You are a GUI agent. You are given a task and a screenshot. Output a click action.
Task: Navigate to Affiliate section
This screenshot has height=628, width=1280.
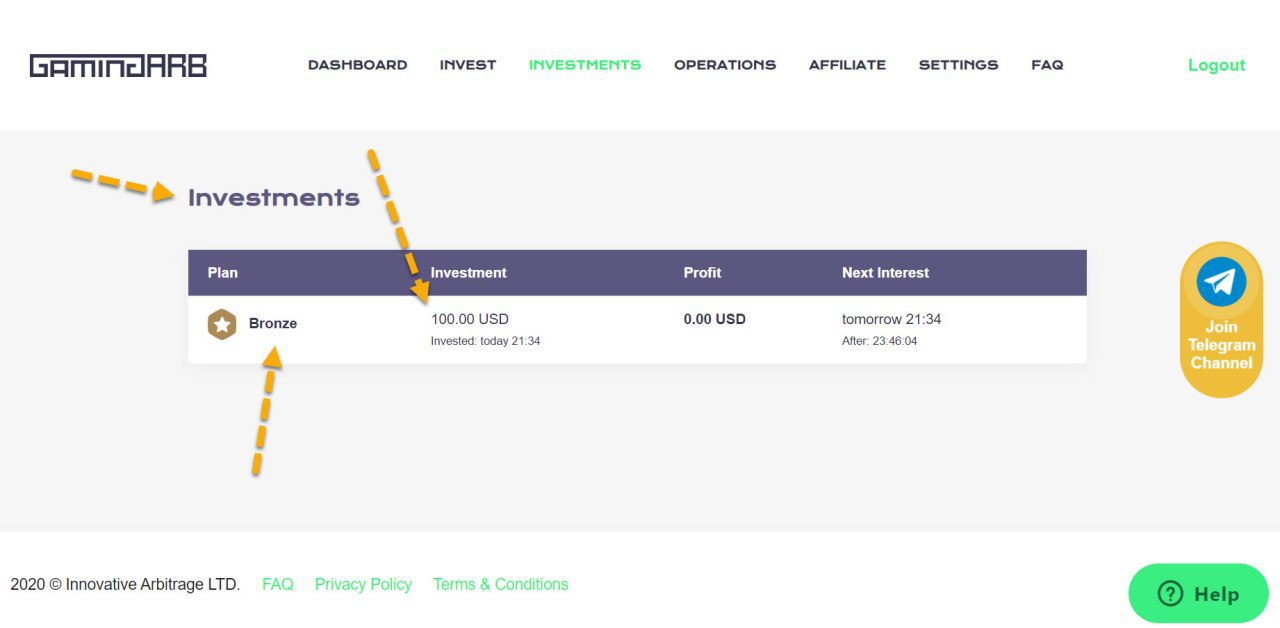[847, 65]
